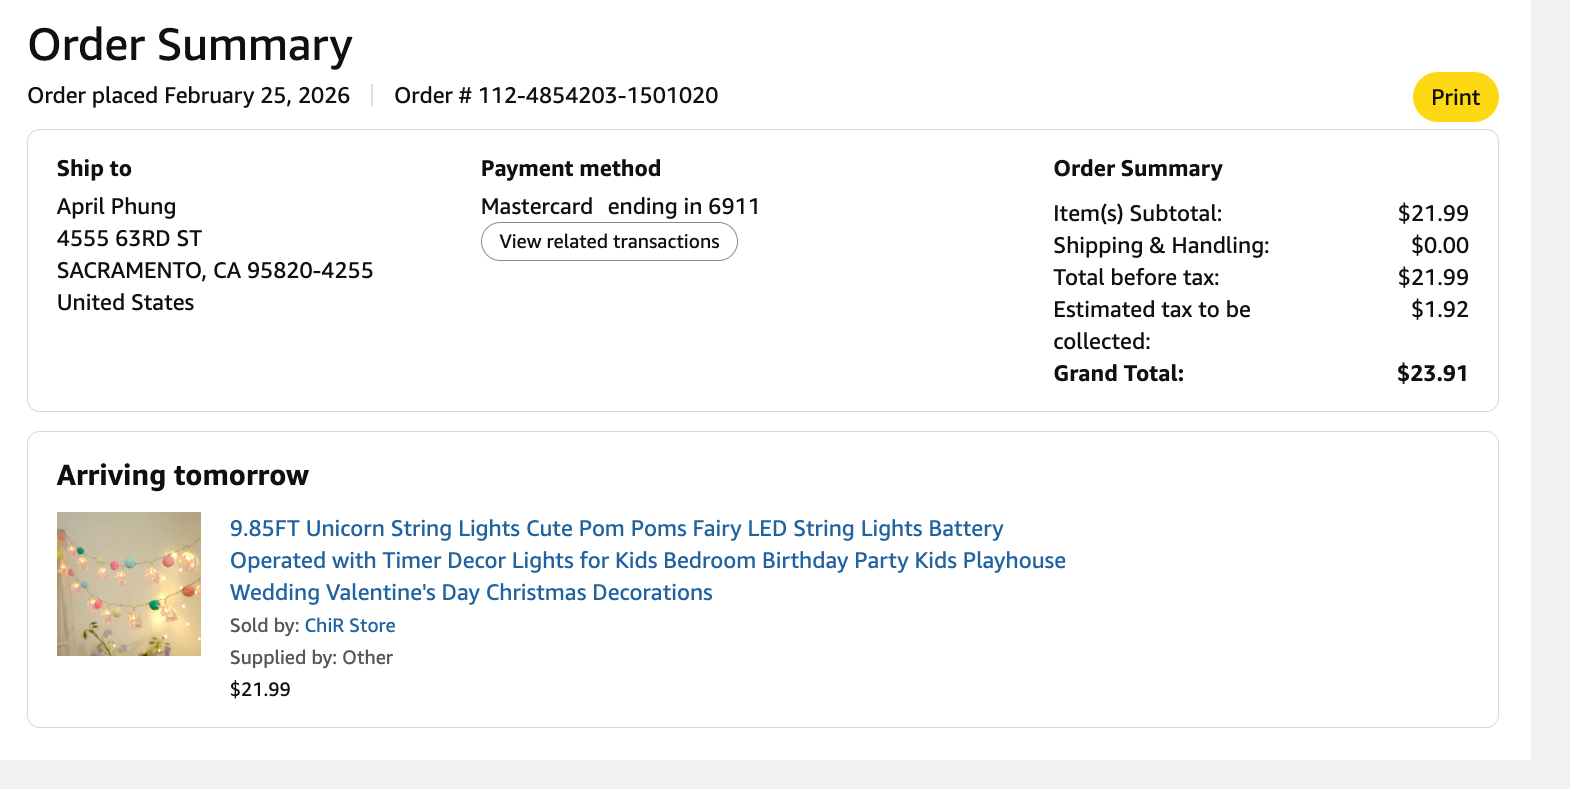The height and width of the screenshot is (792, 1570).
Task: Click the 4555 63RD ST address line
Action: tap(129, 238)
